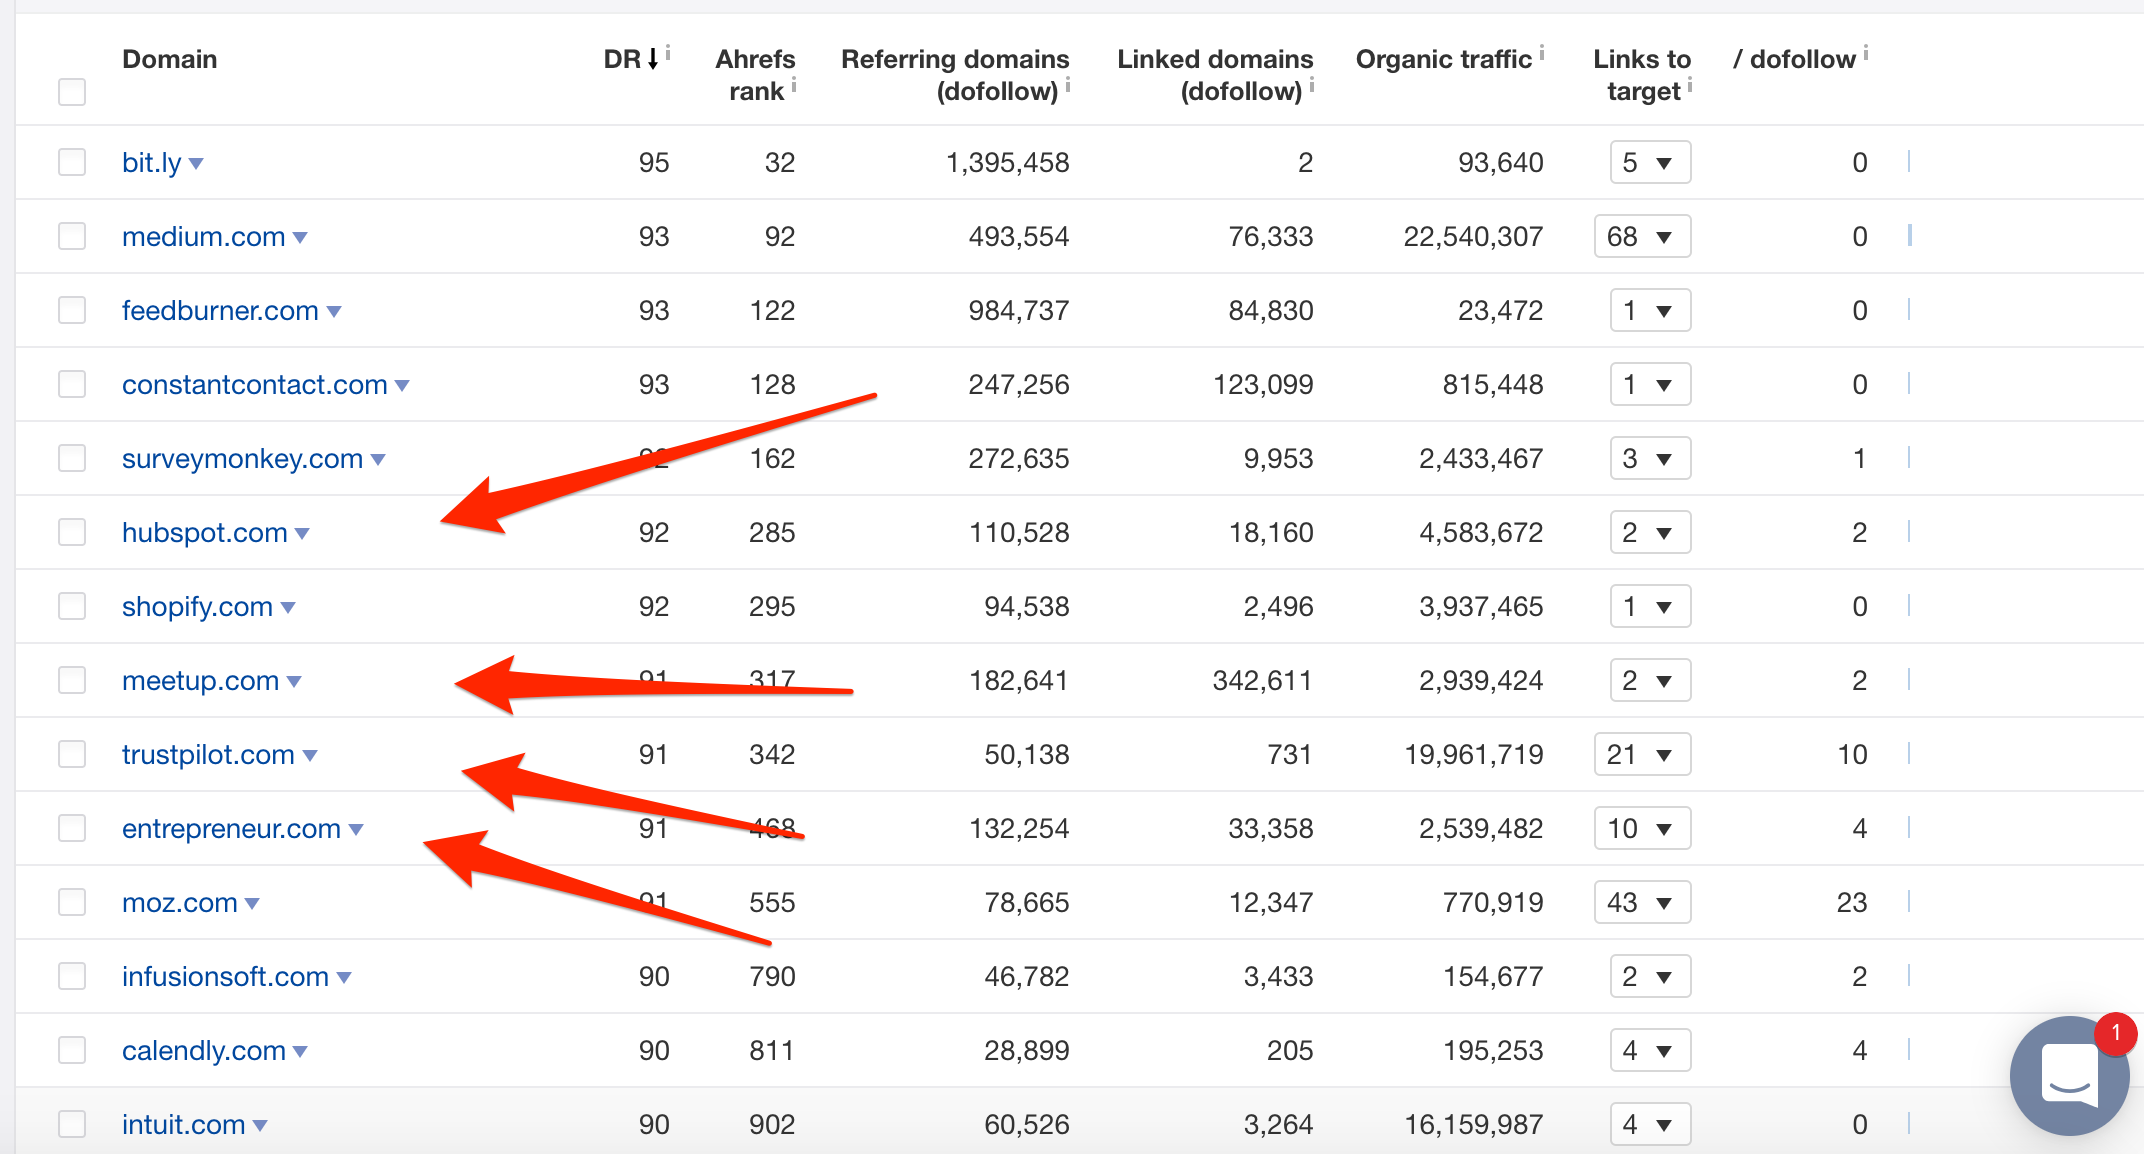Toggle the select-all checkbox in header
The image size is (2144, 1154).
point(72,91)
